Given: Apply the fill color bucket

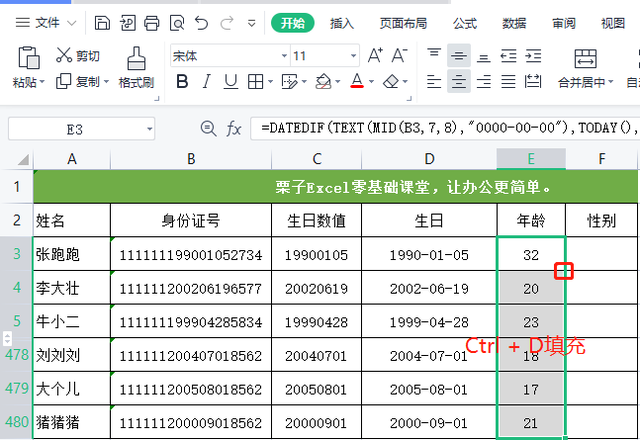Looking at the screenshot, I should (323, 82).
